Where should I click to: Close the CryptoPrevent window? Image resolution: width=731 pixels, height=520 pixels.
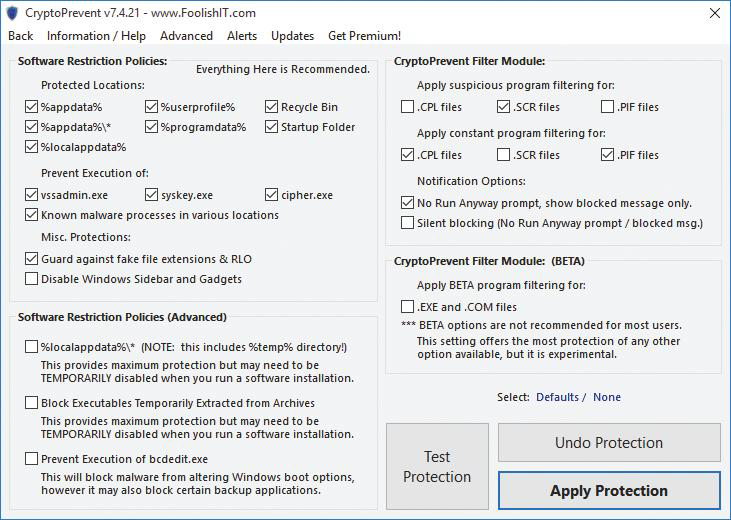pos(713,13)
